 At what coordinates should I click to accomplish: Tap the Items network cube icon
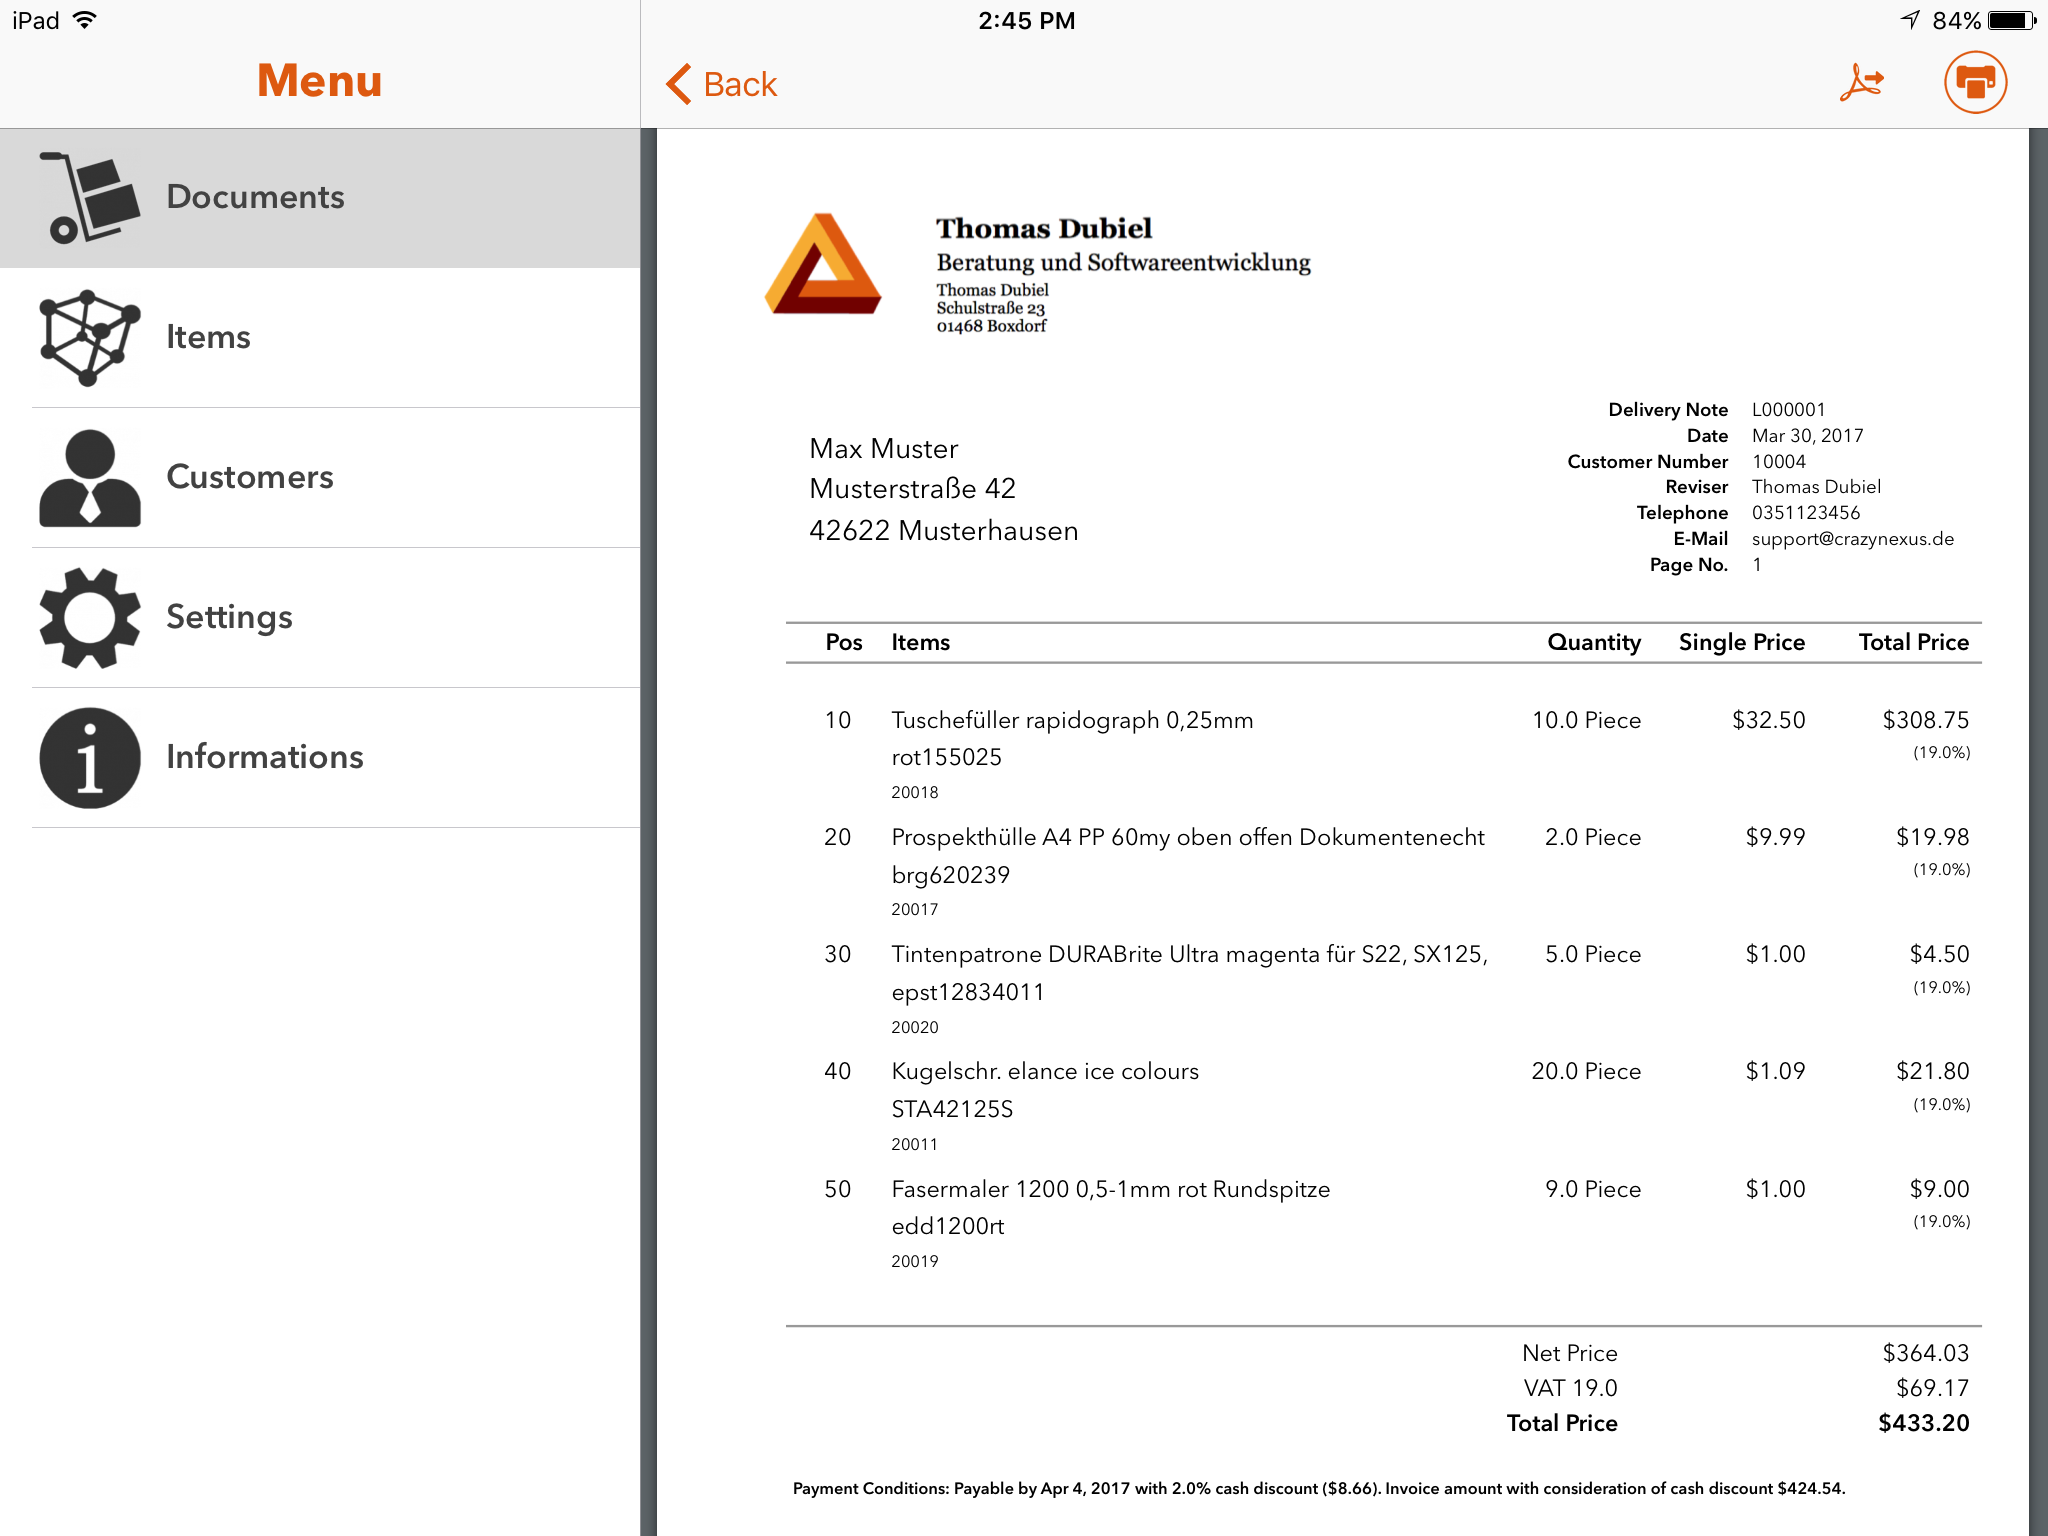point(90,337)
